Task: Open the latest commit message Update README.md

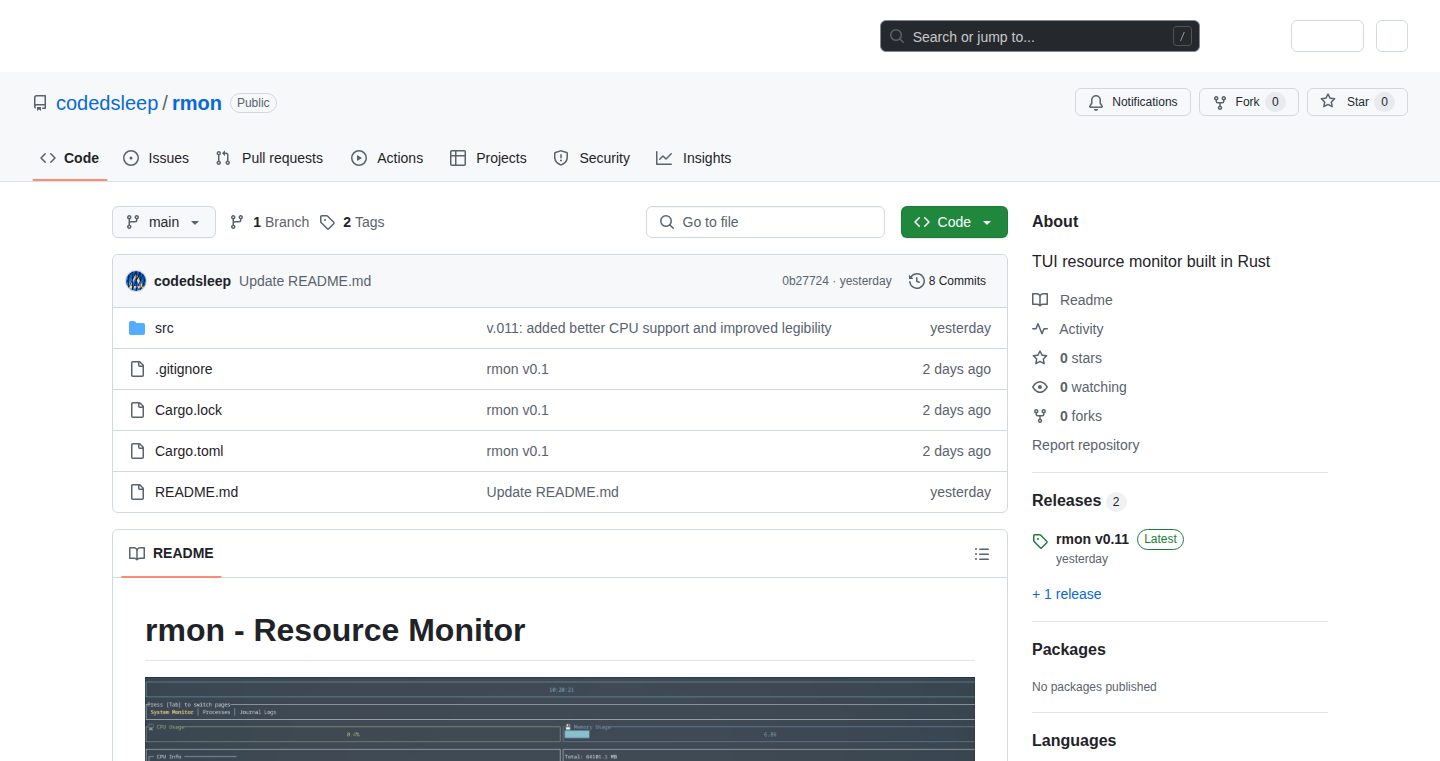Action: point(305,281)
